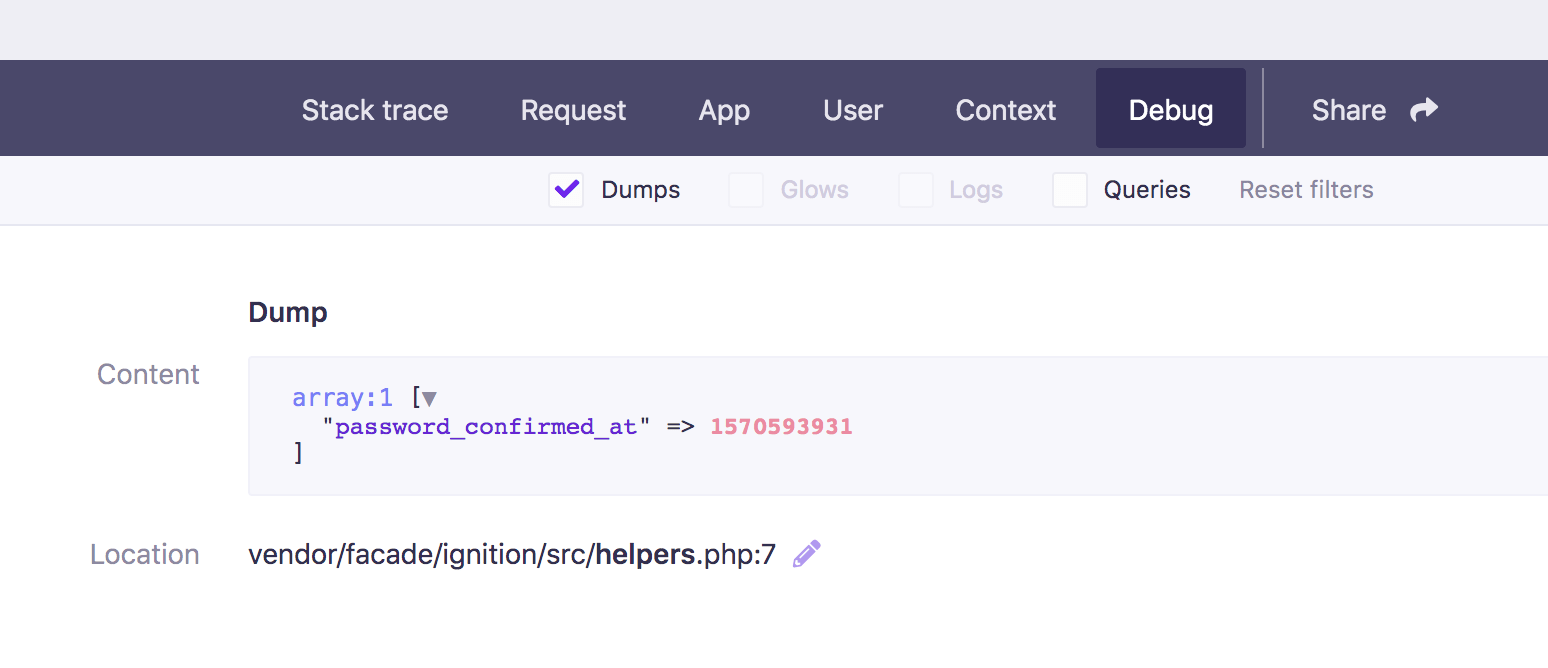
Task: Go to the App tab
Action: click(724, 110)
